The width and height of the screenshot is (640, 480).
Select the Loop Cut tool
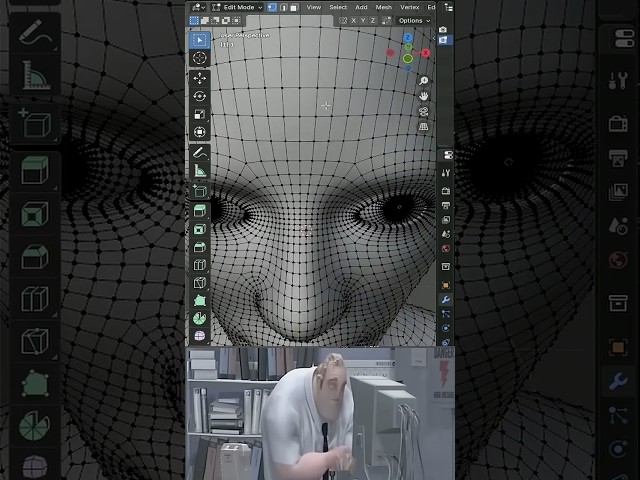tap(200, 265)
